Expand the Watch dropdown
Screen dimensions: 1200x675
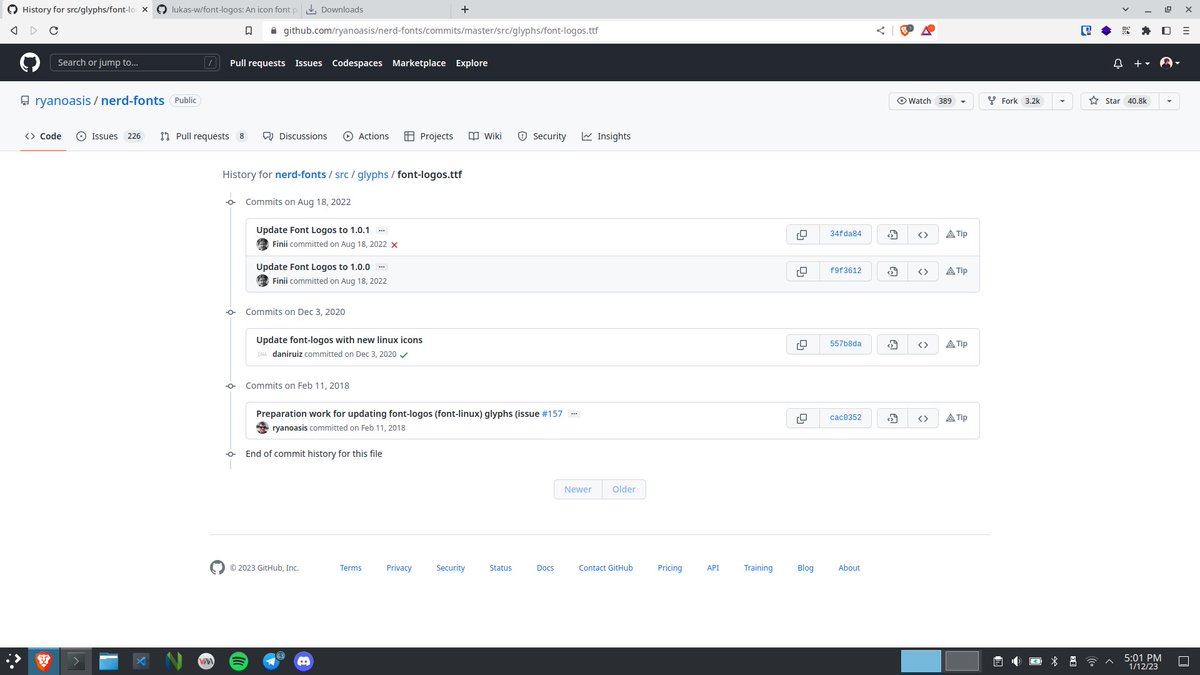click(x=931, y=101)
